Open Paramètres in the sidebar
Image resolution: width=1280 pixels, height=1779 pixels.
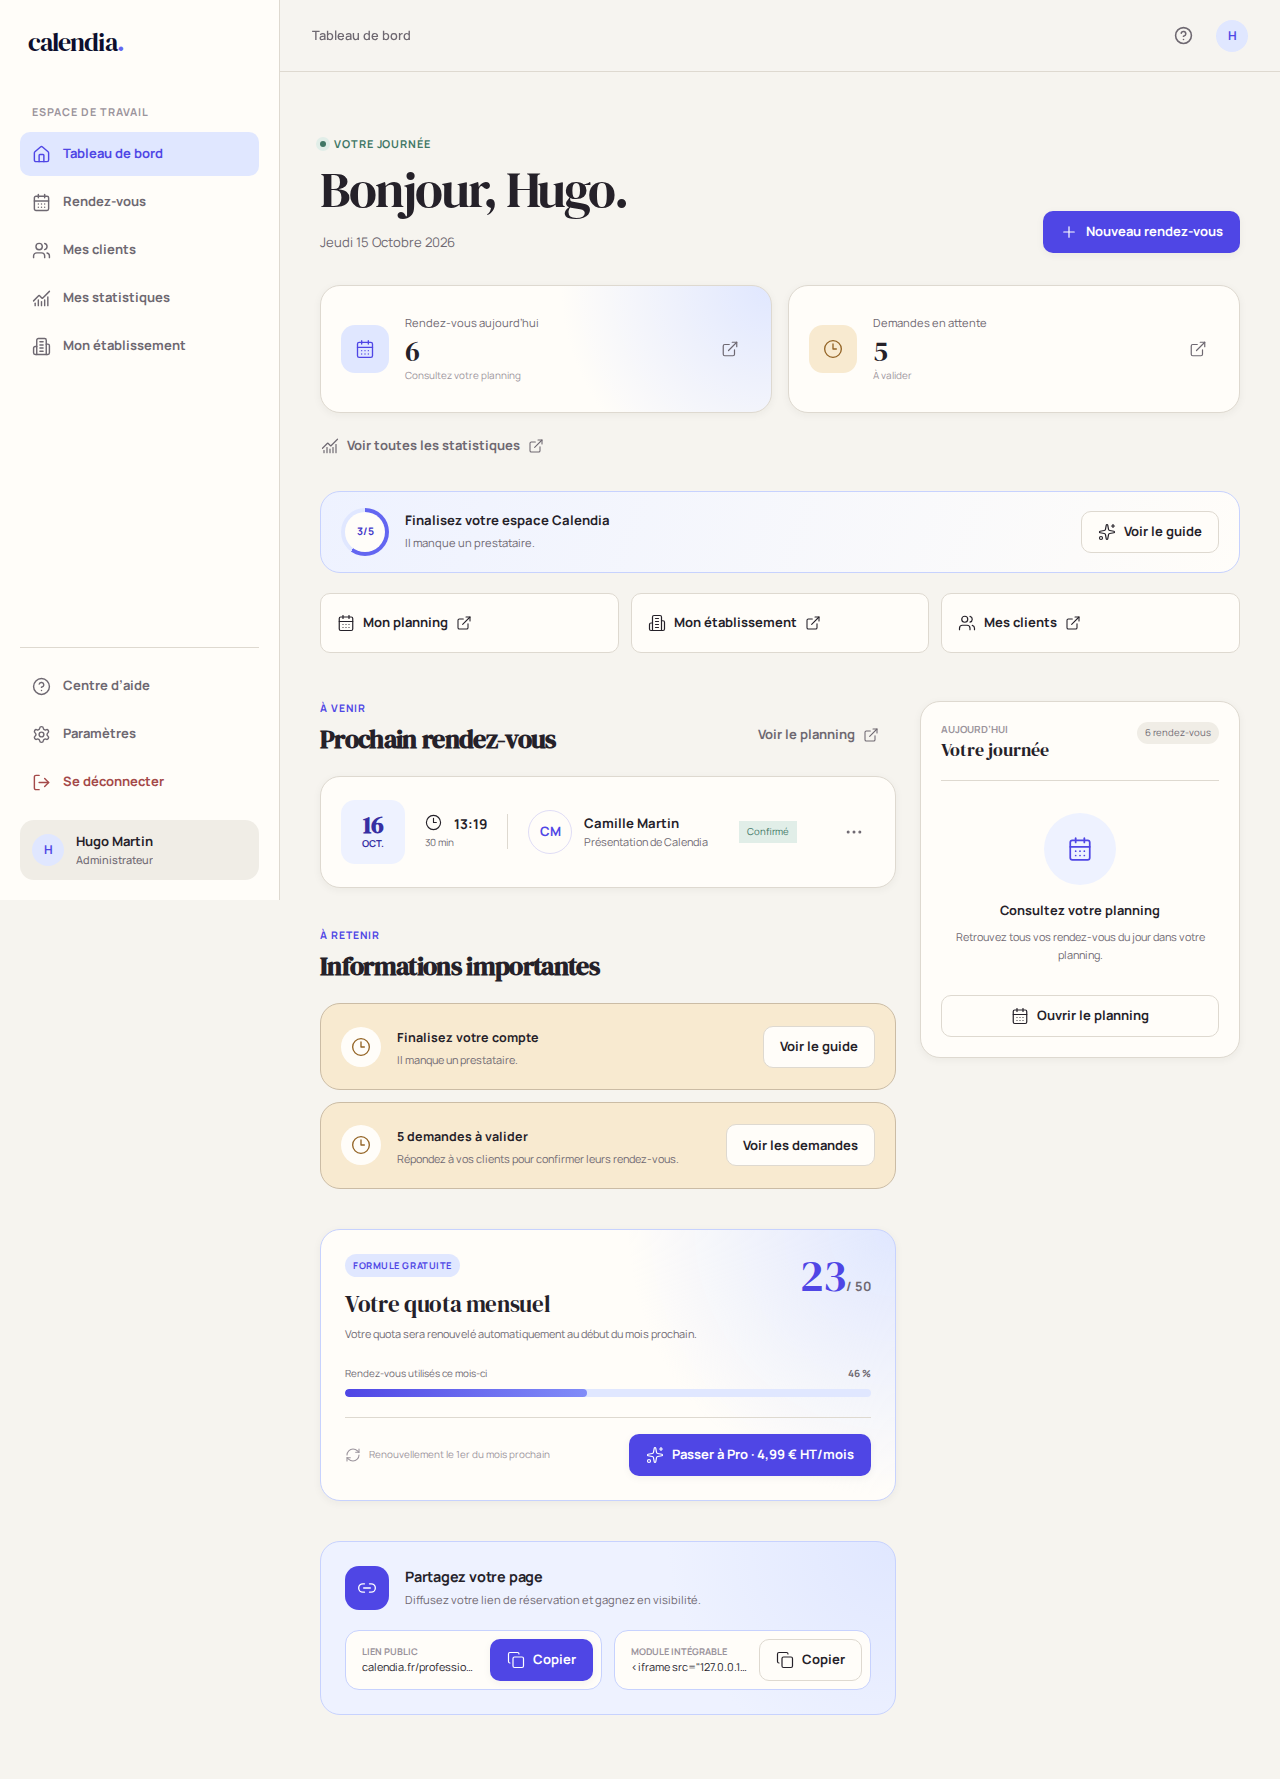[139, 734]
